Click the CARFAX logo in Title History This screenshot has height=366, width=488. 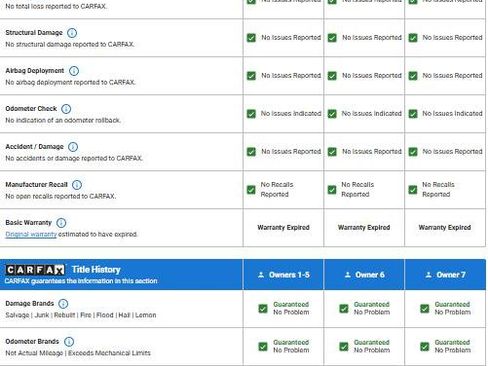[x=35, y=270]
